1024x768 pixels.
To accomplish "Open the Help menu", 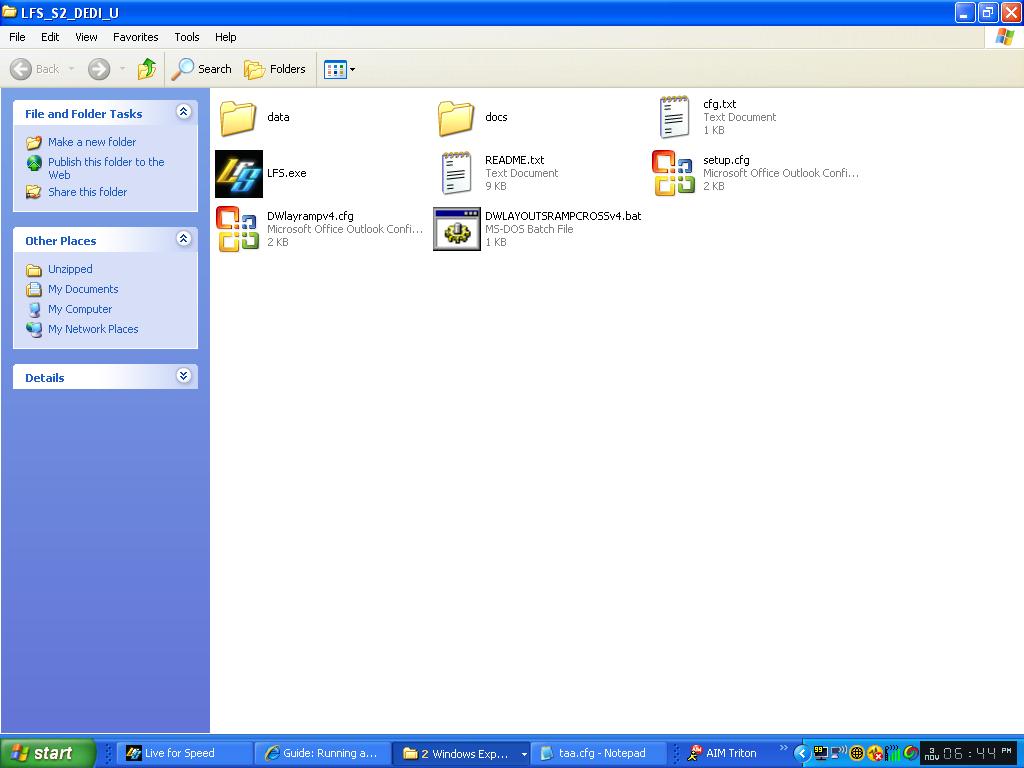I will [x=225, y=37].
